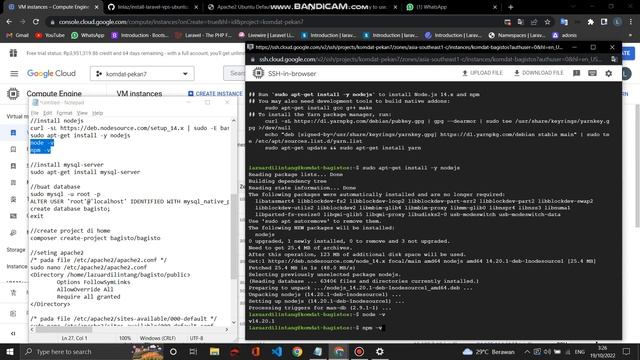This screenshot has width=640, height=360.
Task: Open File Explorer from taskbar
Action: point(214,351)
